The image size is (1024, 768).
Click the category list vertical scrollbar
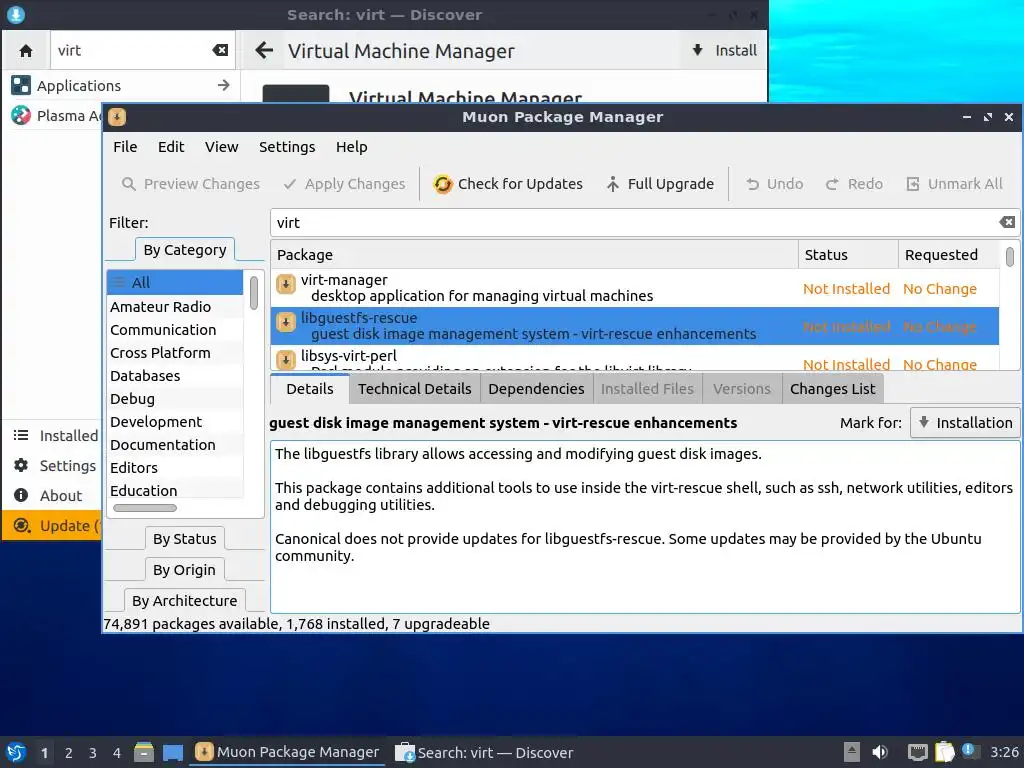(253, 293)
